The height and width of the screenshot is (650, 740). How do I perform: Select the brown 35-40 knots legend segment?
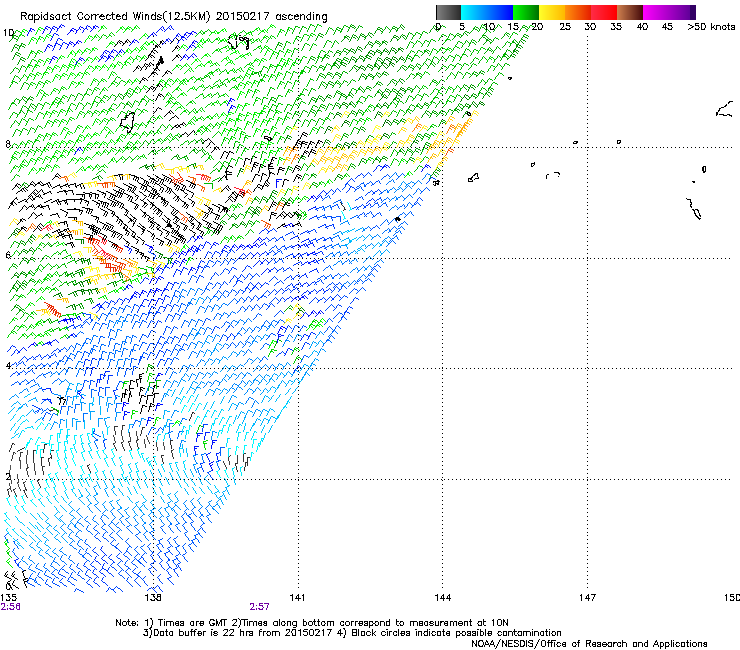pyautogui.click(x=630, y=12)
